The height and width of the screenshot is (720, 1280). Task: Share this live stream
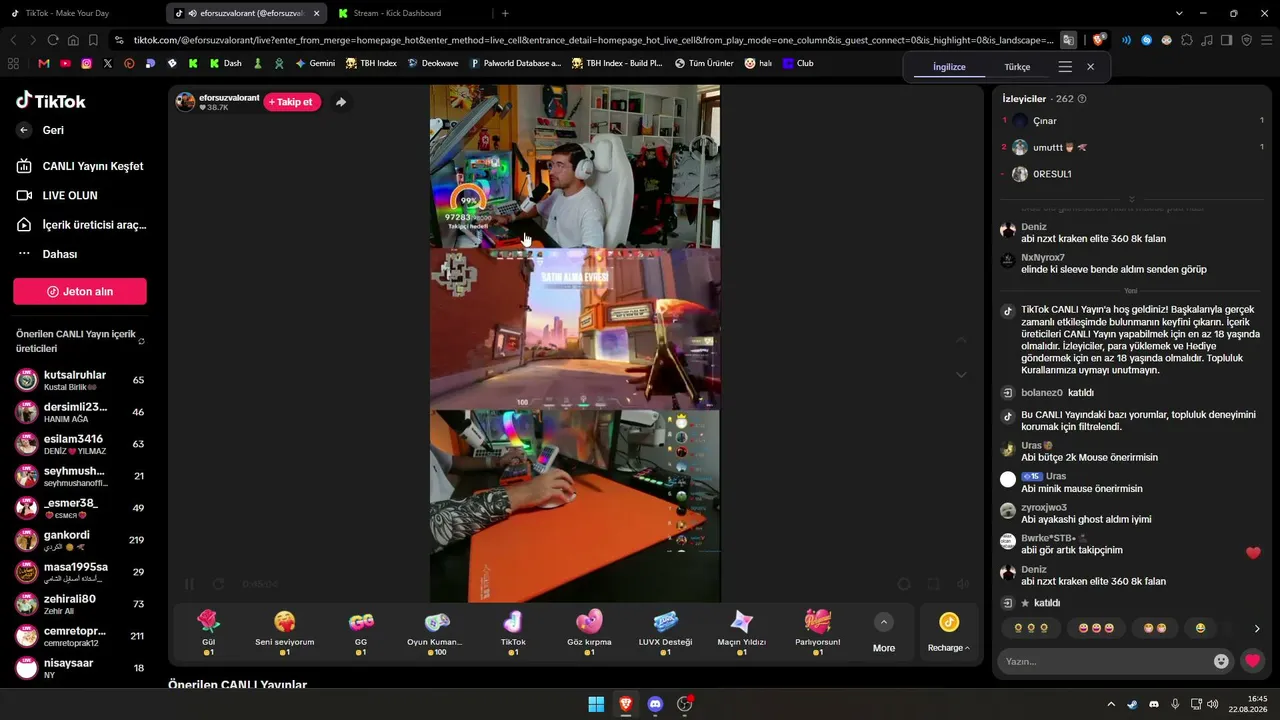[340, 102]
